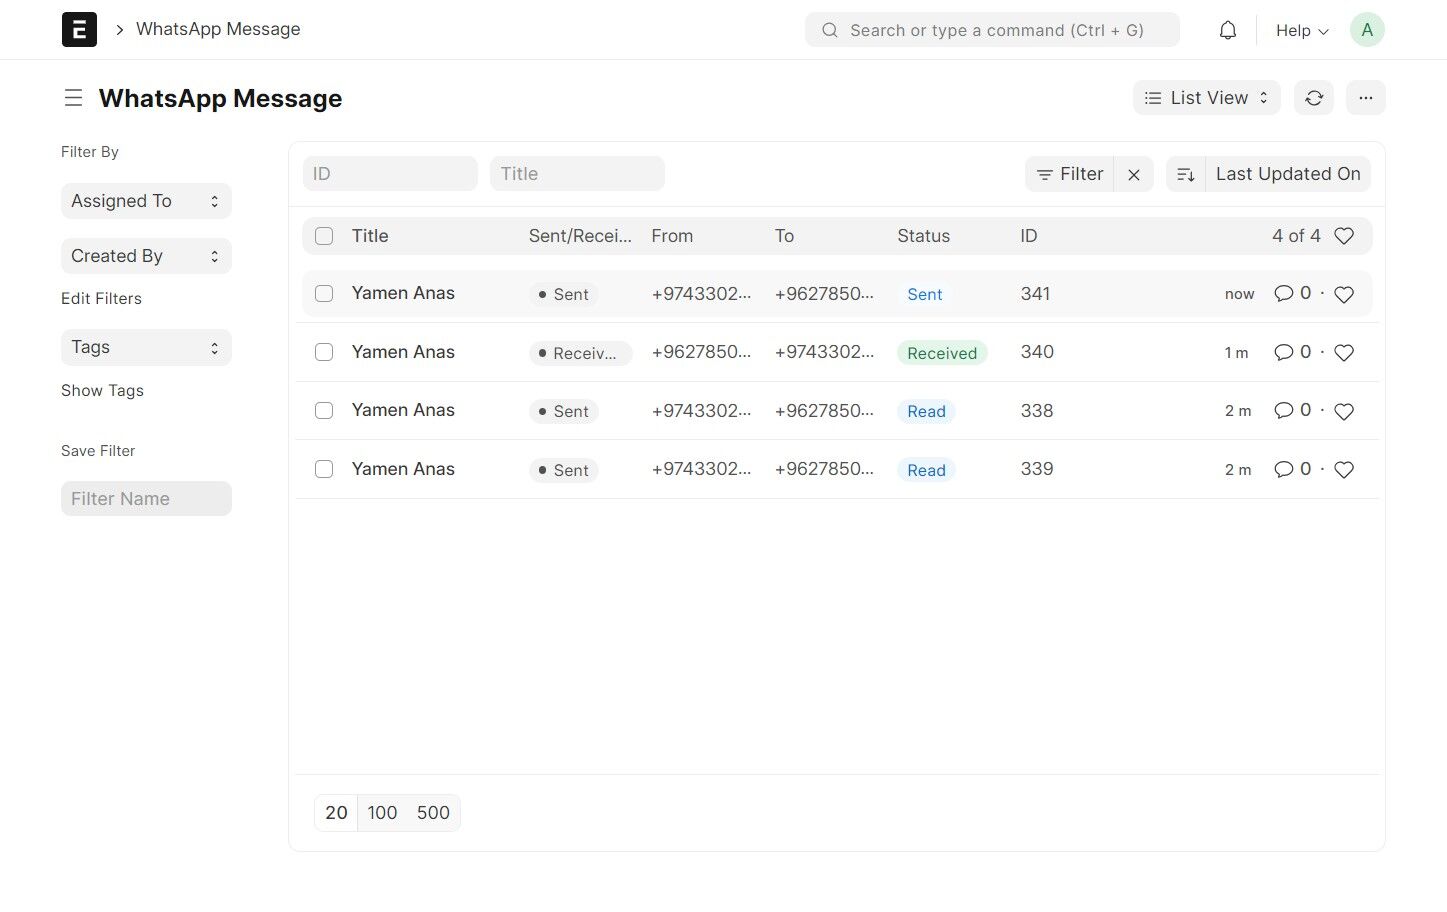Select all rows with header checkbox
Screen dimensions: 1447x912
pyautogui.click(x=324, y=236)
